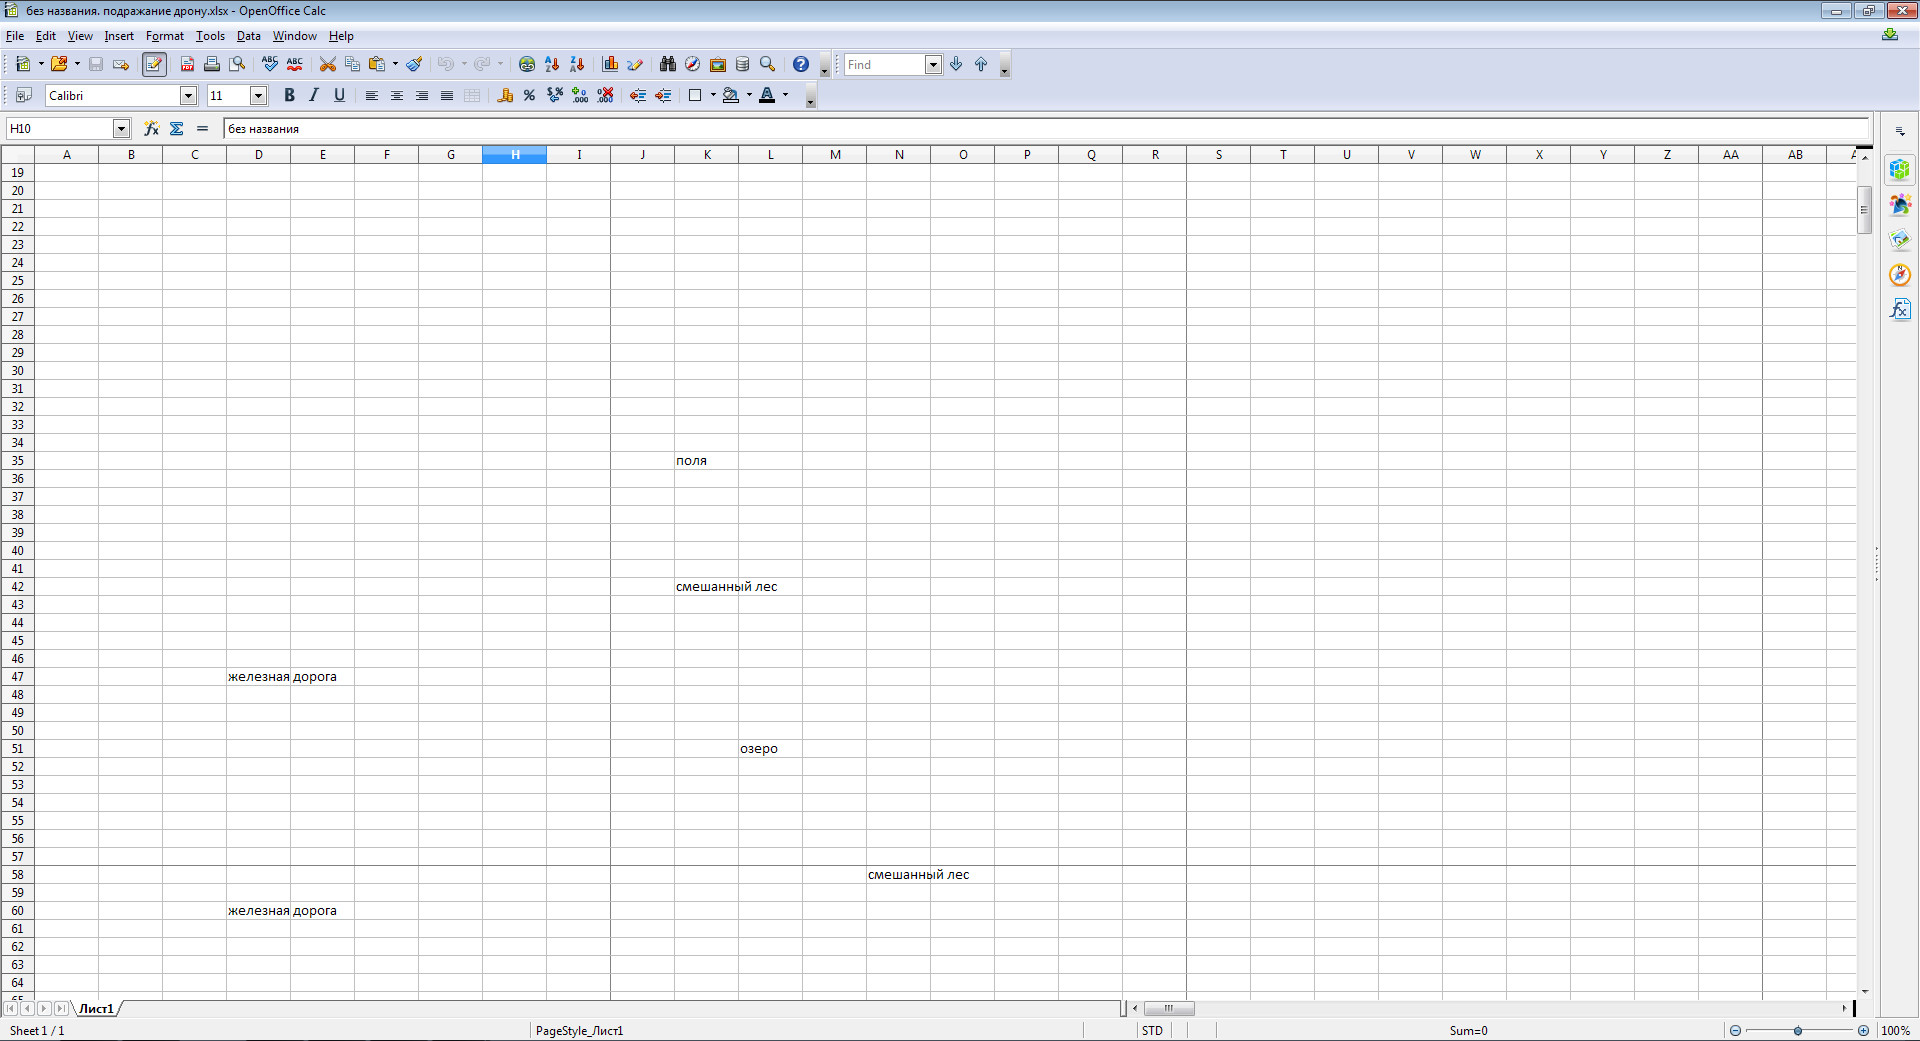Sort Descending Z to A
Screen dimensions: 1920x1041
point(577,64)
